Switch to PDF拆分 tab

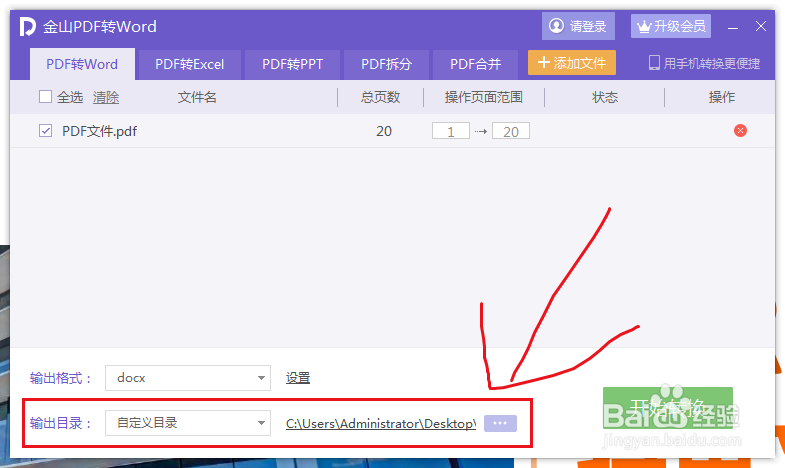(386, 64)
